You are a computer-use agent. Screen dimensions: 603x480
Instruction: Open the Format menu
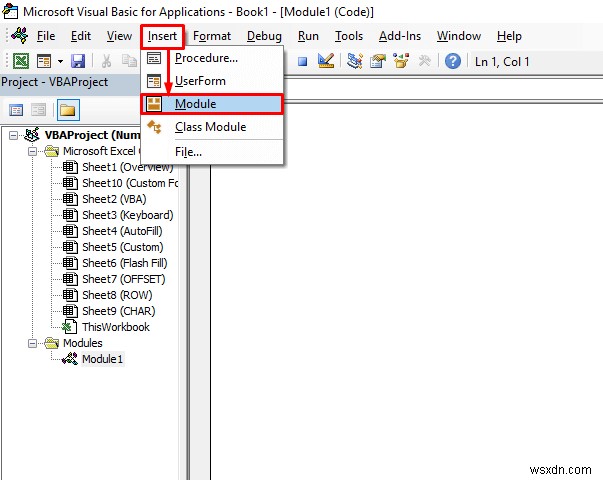coord(212,36)
